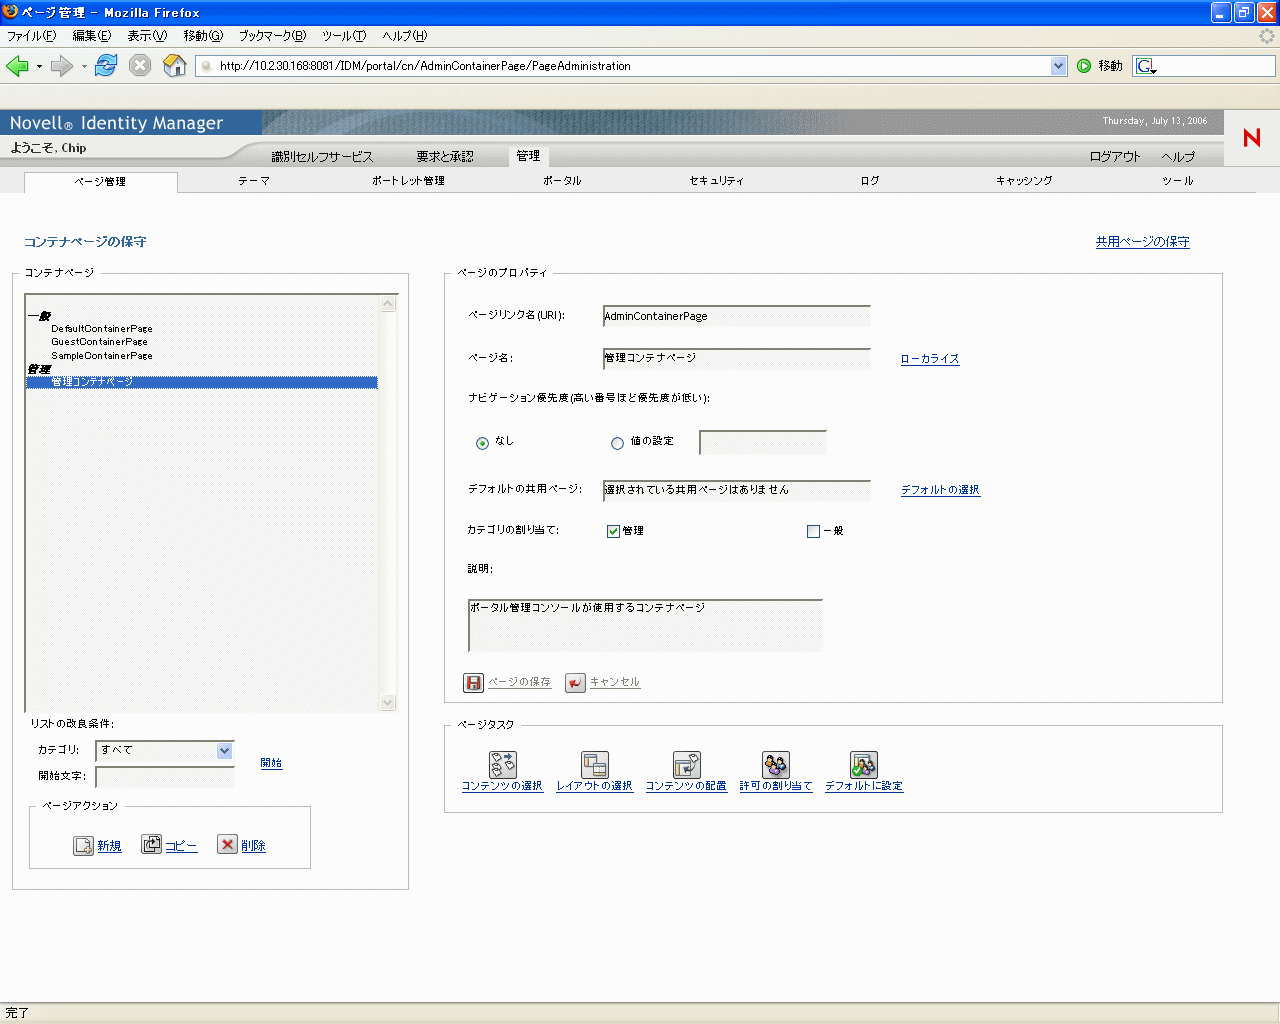Click the search engine icon in search box

point(1146,66)
